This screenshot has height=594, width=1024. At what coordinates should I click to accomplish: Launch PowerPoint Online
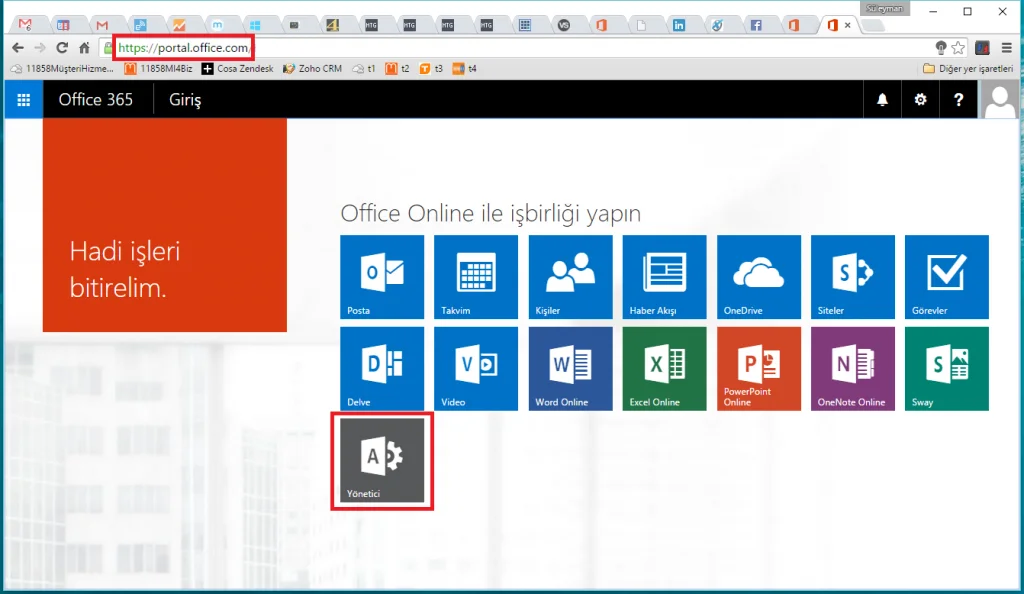point(758,368)
